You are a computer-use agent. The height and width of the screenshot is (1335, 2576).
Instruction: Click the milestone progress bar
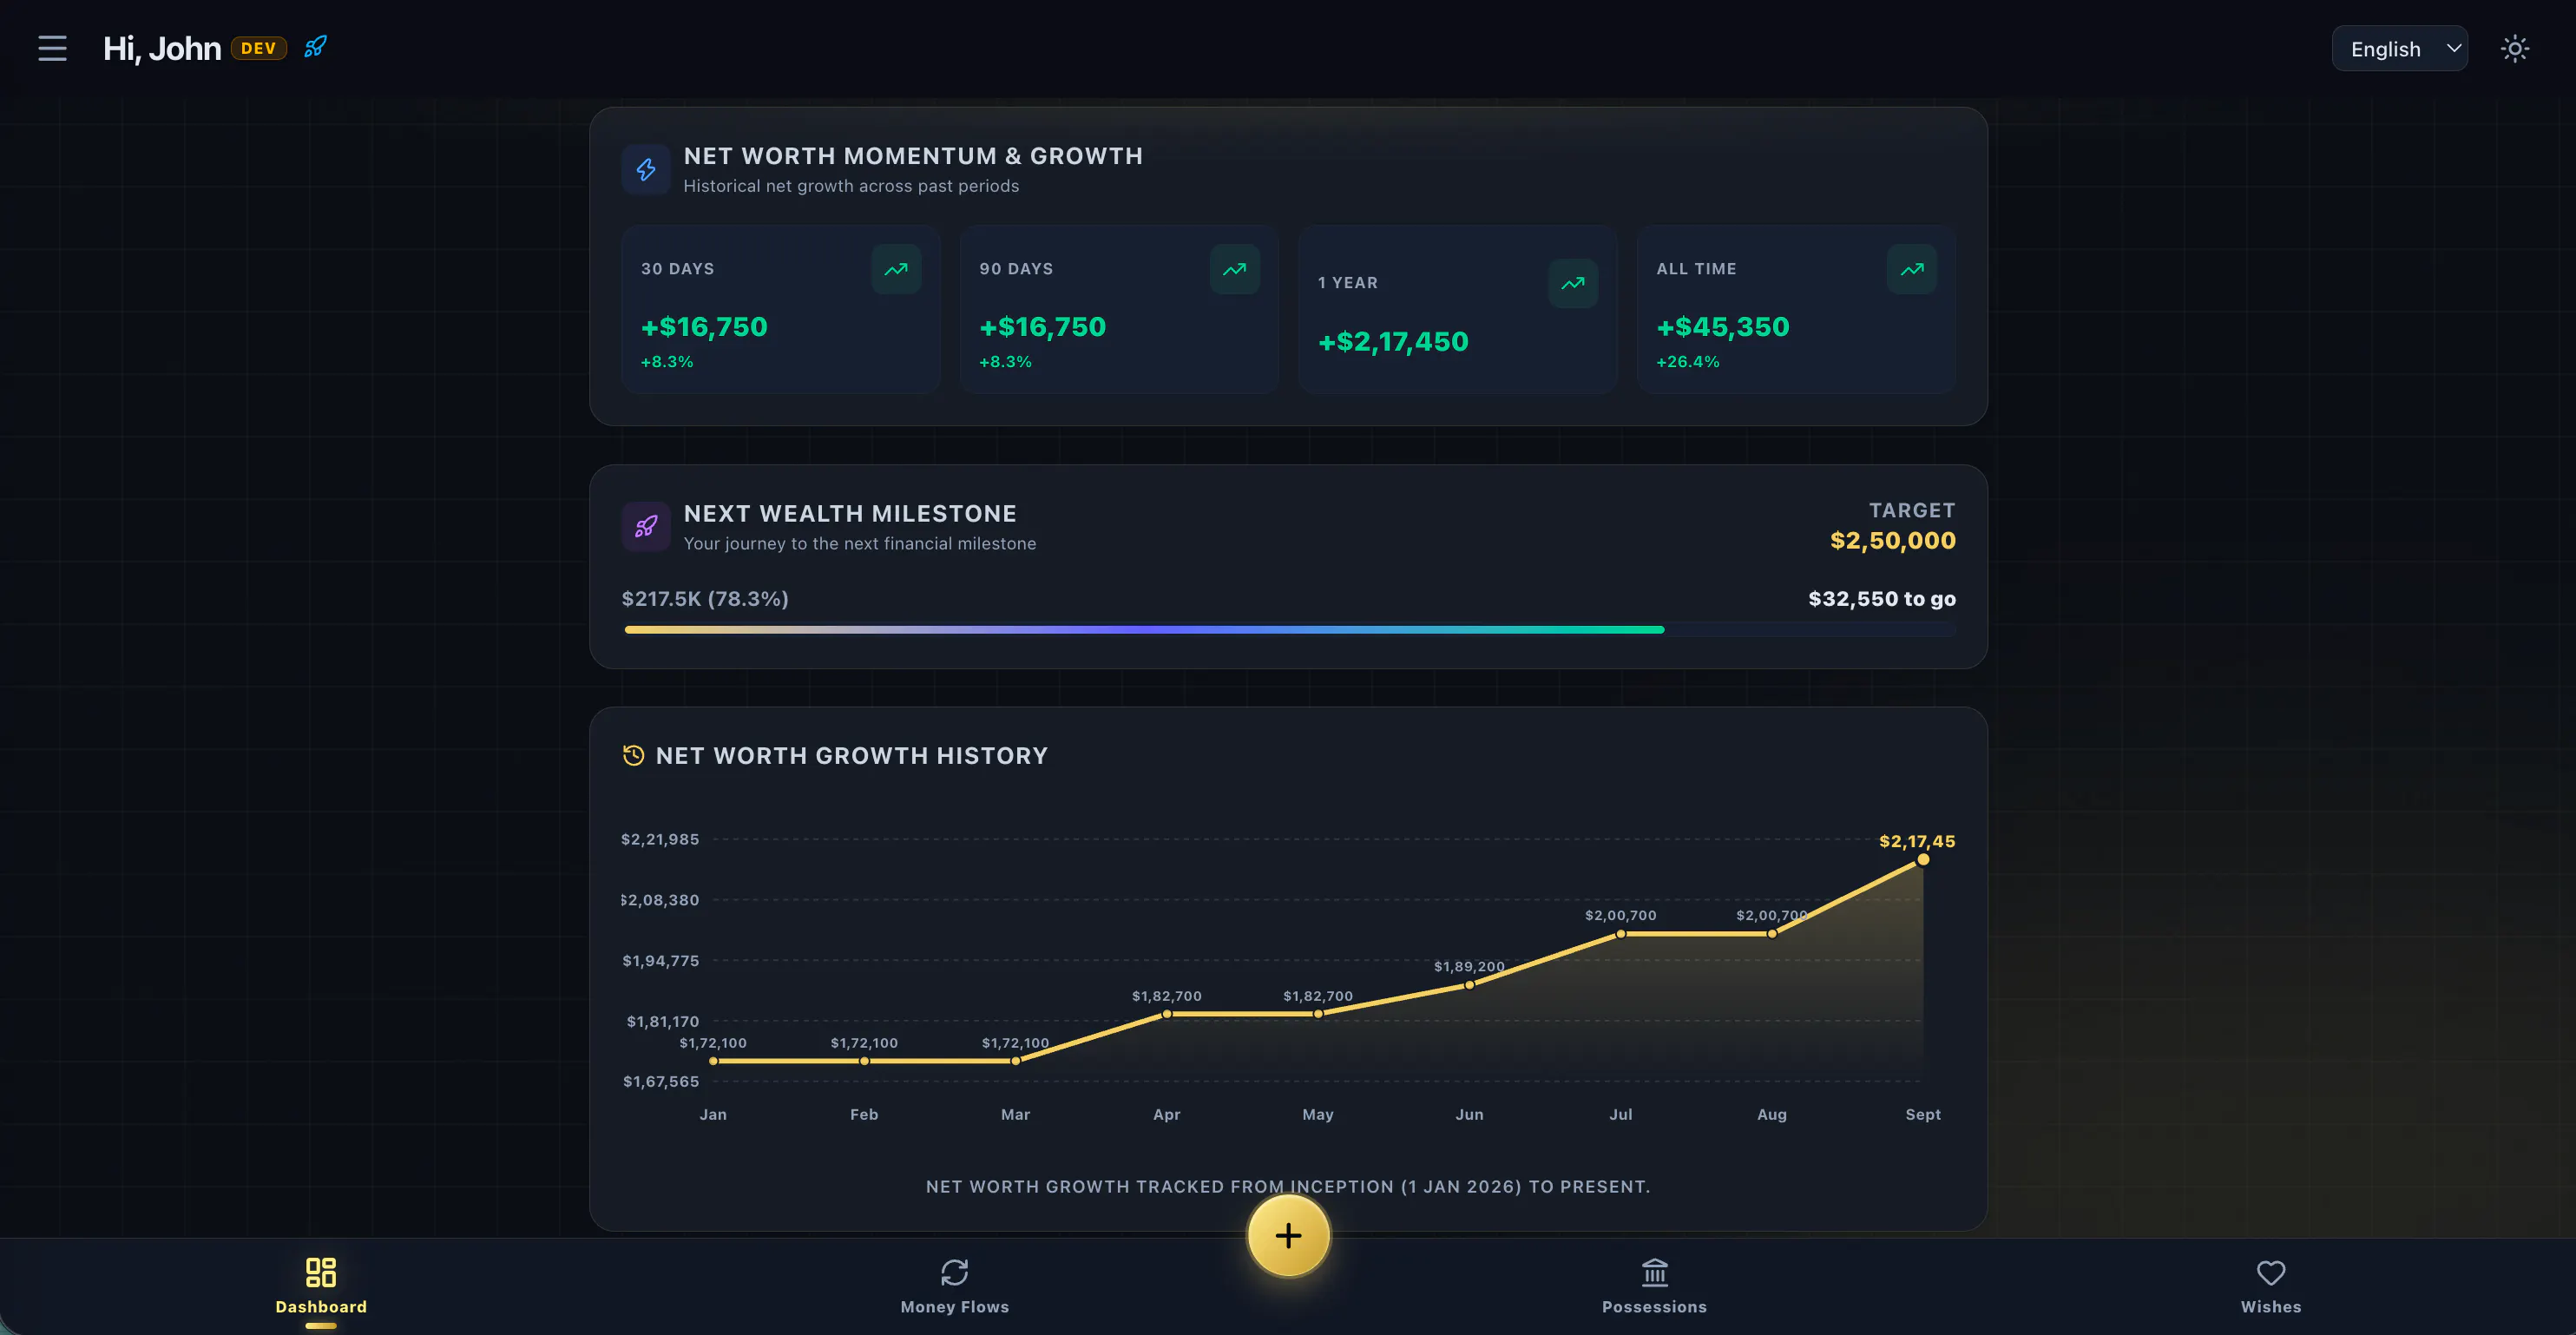(x=1289, y=629)
